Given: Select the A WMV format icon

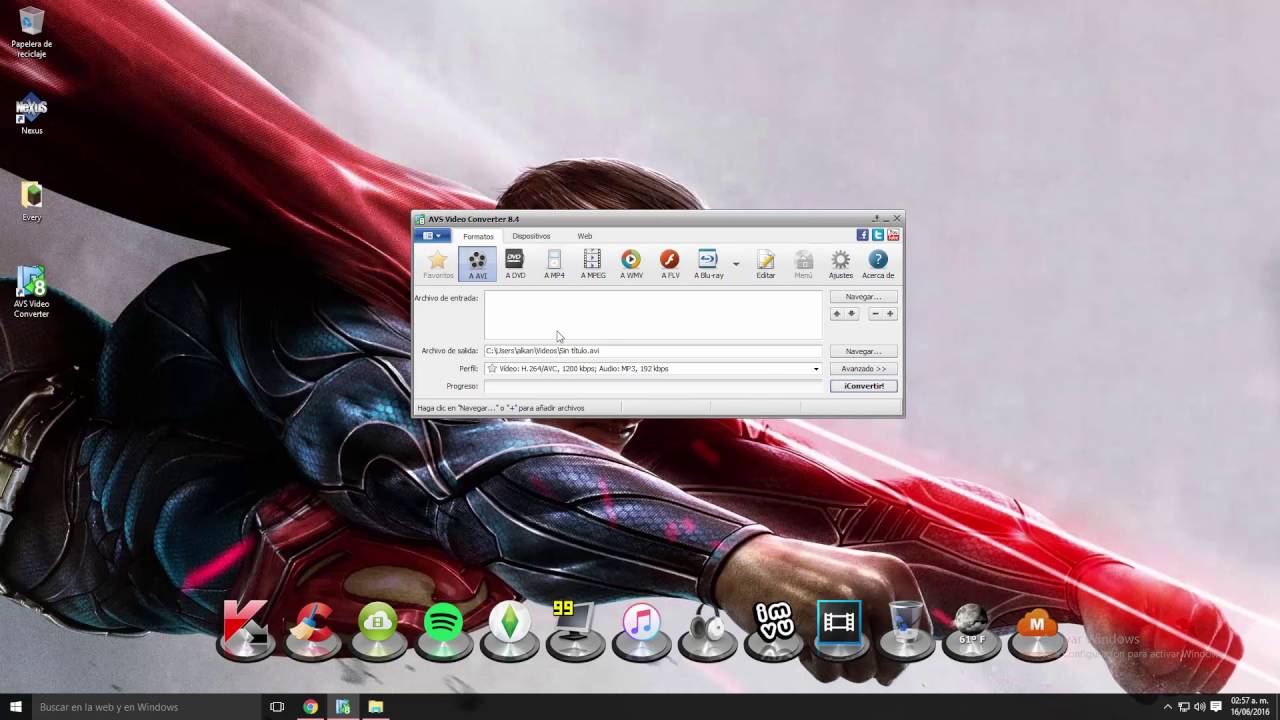Looking at the screenshot, I should (x=631, y=264).
